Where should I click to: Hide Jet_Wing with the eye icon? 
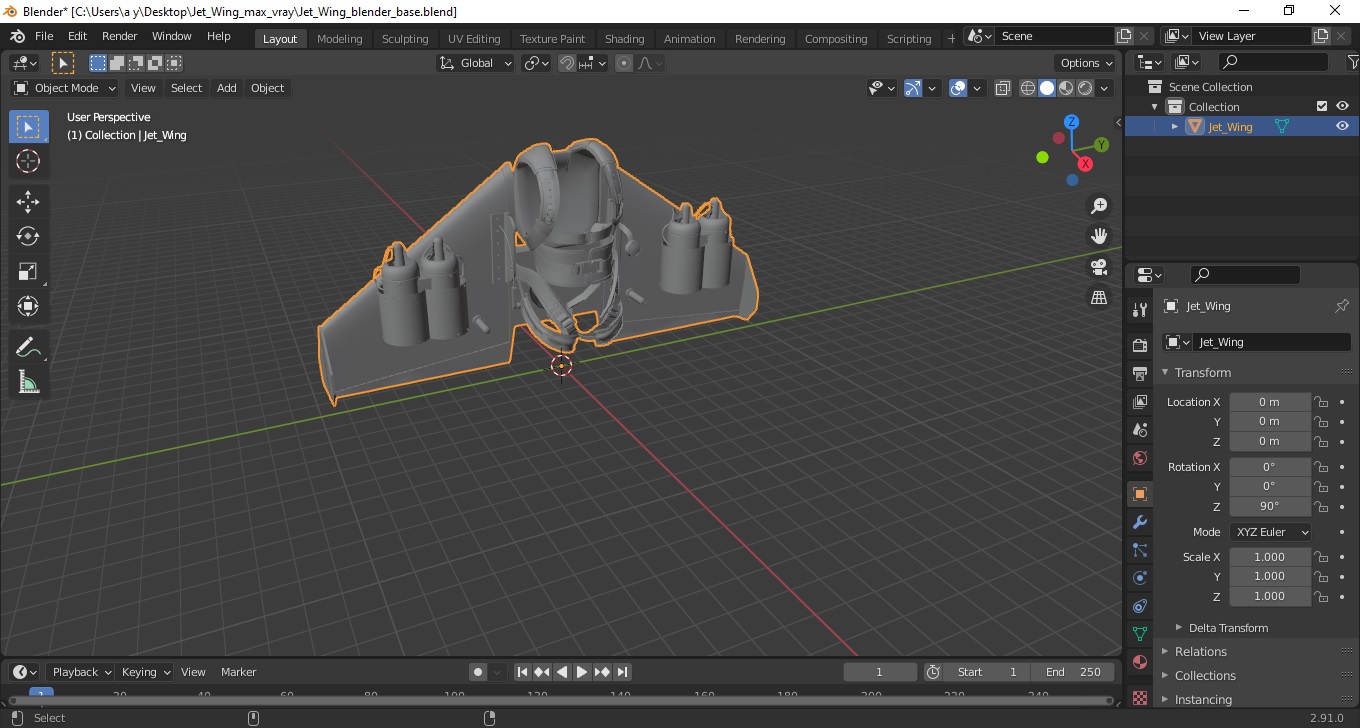click(1343, 126)
